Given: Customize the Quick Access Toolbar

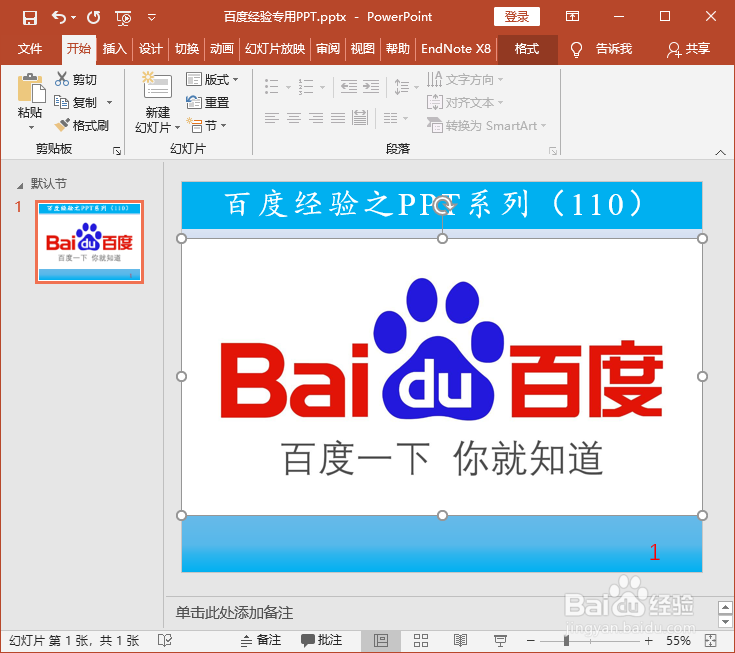Looking at the screenshot, I should point(151,18).
